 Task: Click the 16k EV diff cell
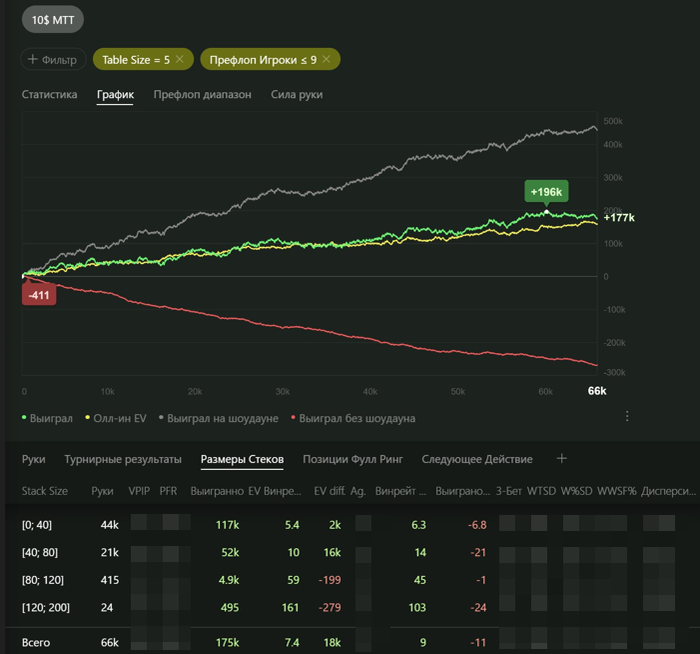[x=332, y=552]
